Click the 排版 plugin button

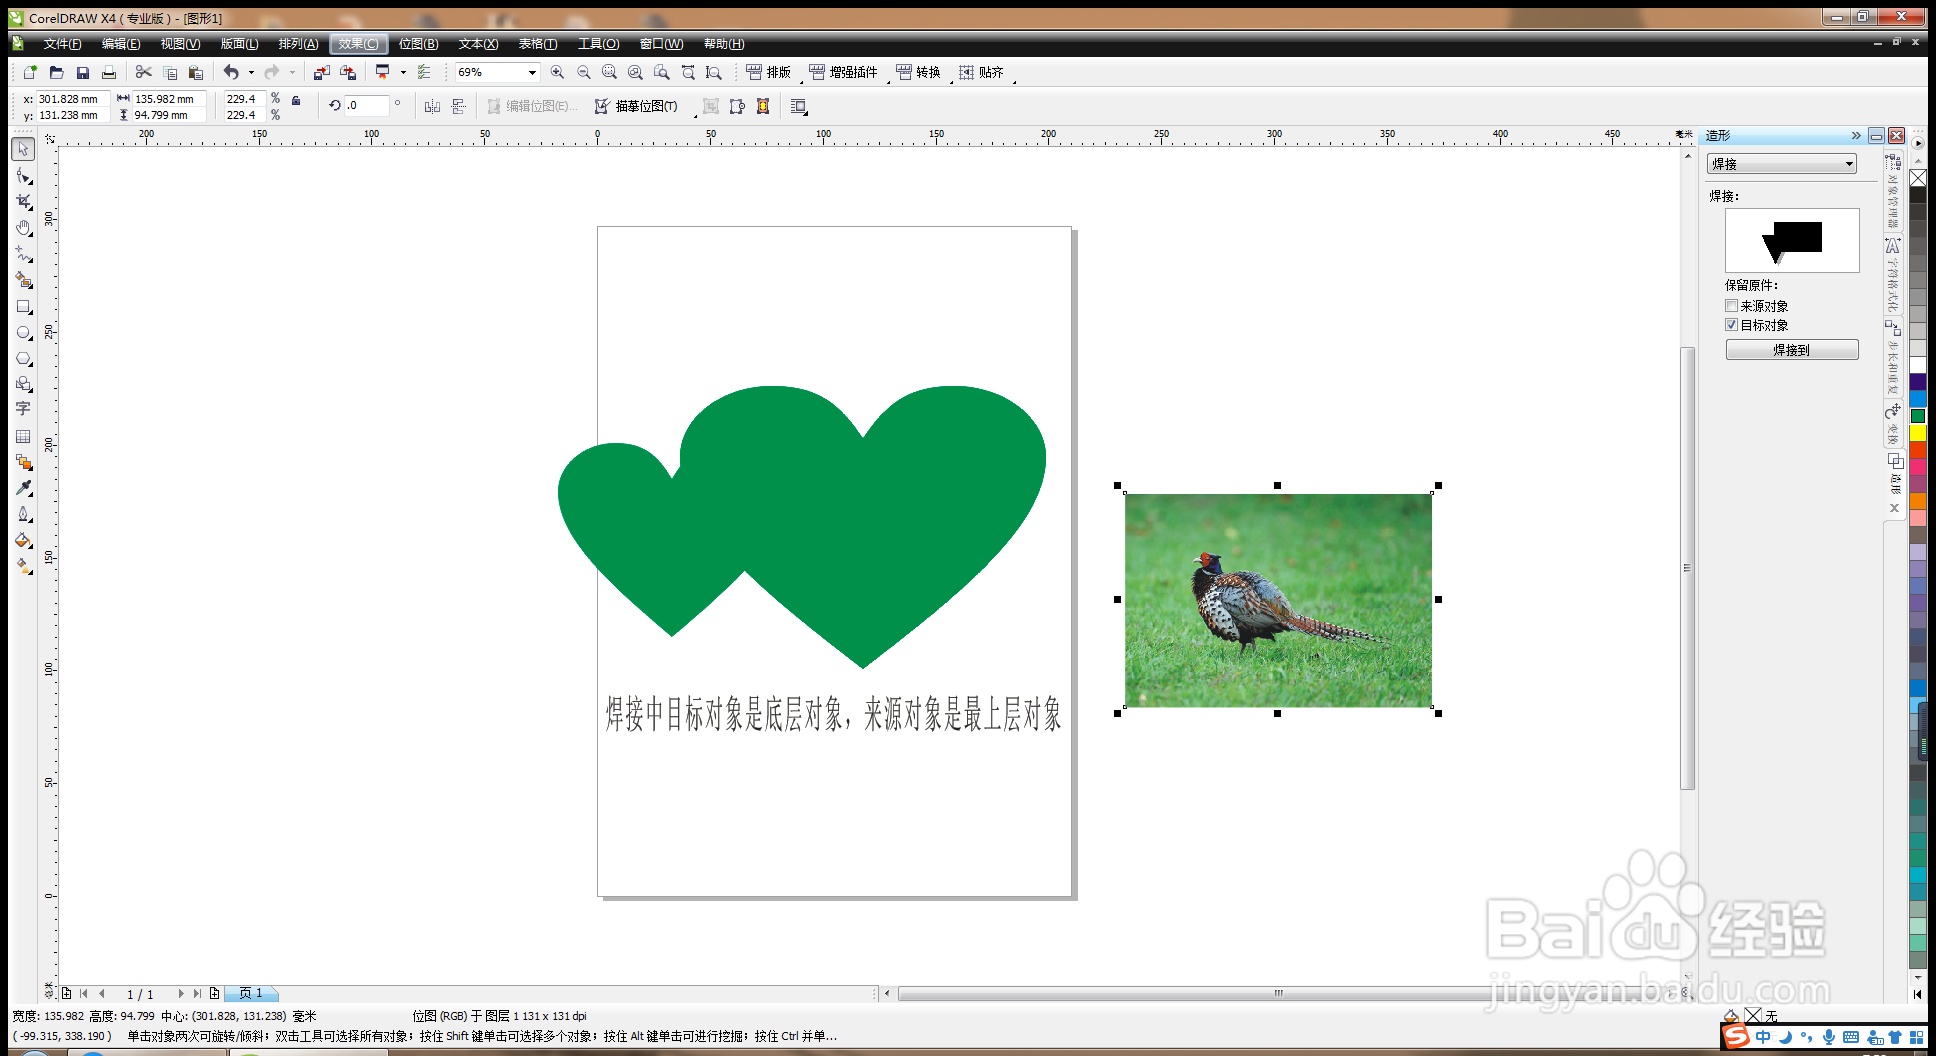click(768, 72)
